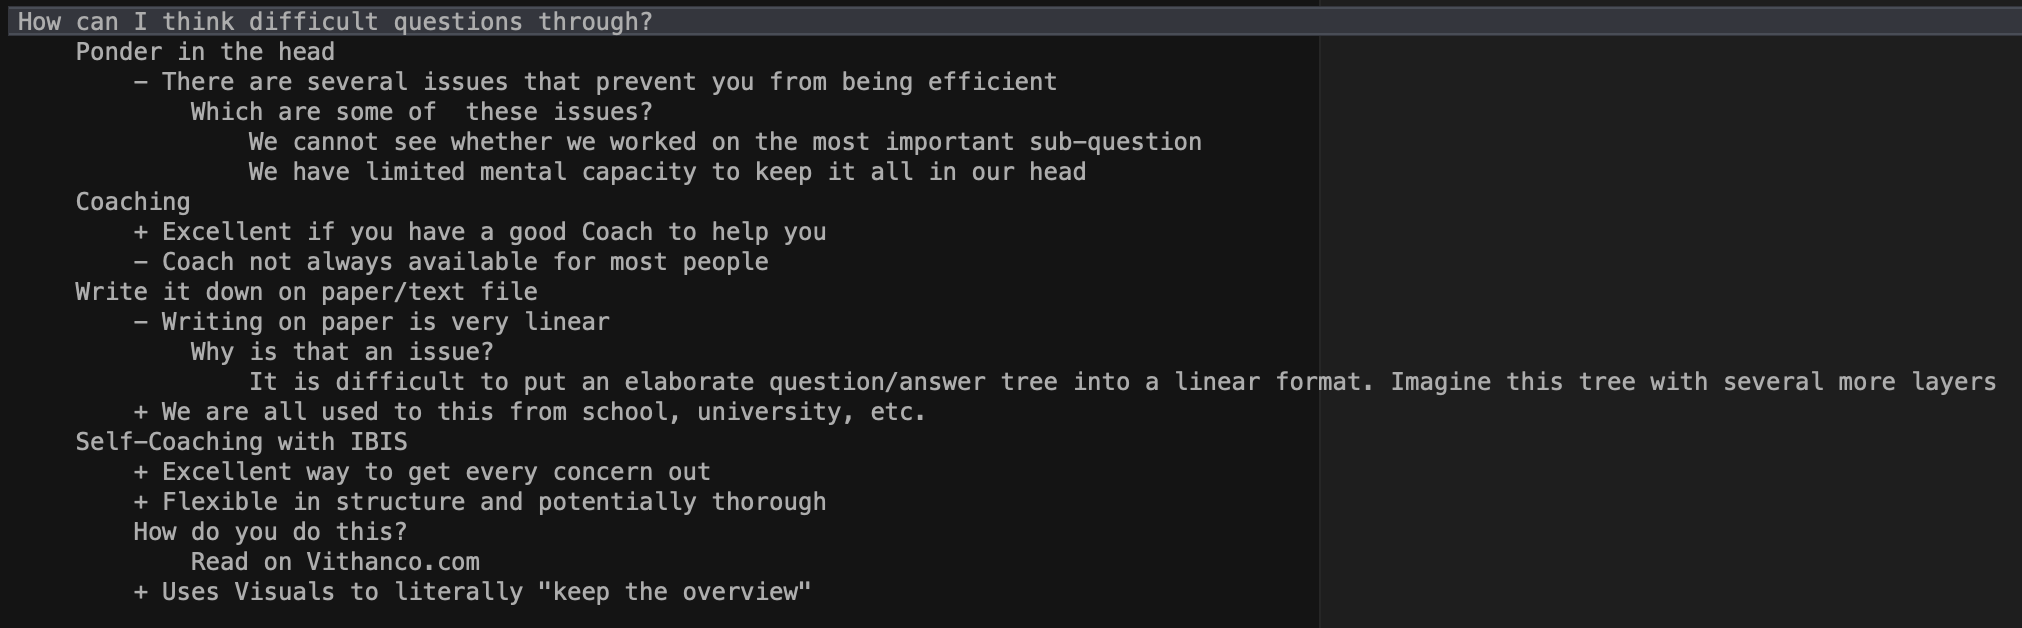
Task: Select the 'Why is that an issue?' line
Action: [342, 351]
